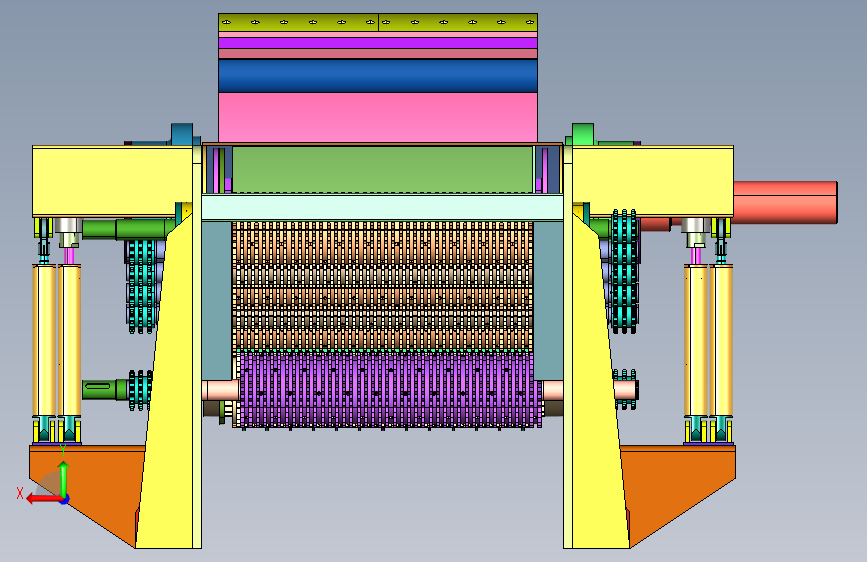867x562 pixels.
Task: Select the outermost right yellow cylinder column
Action: pos(722,340)
